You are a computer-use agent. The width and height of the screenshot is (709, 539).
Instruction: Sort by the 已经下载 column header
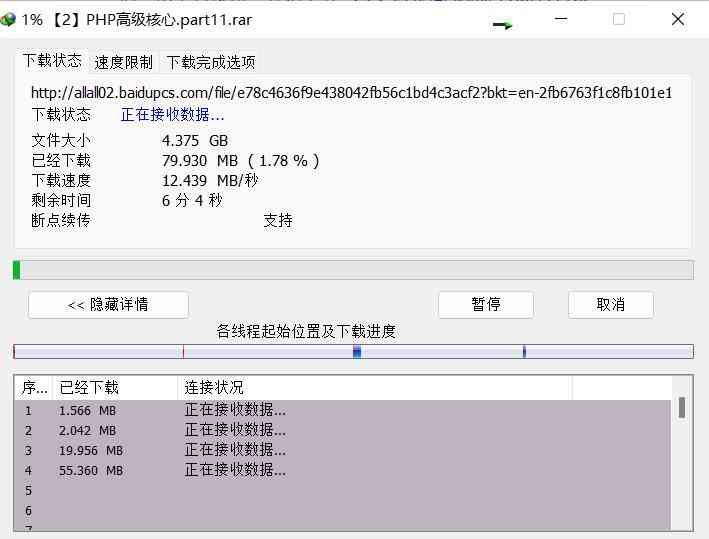115,388
